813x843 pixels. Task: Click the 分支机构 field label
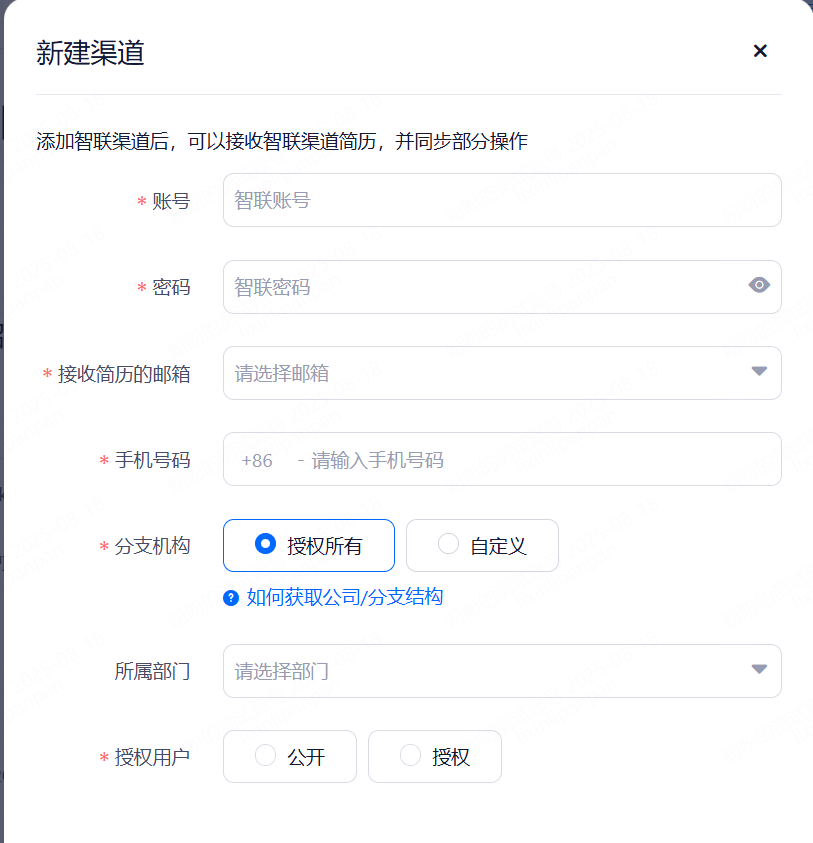pos(152,546)
